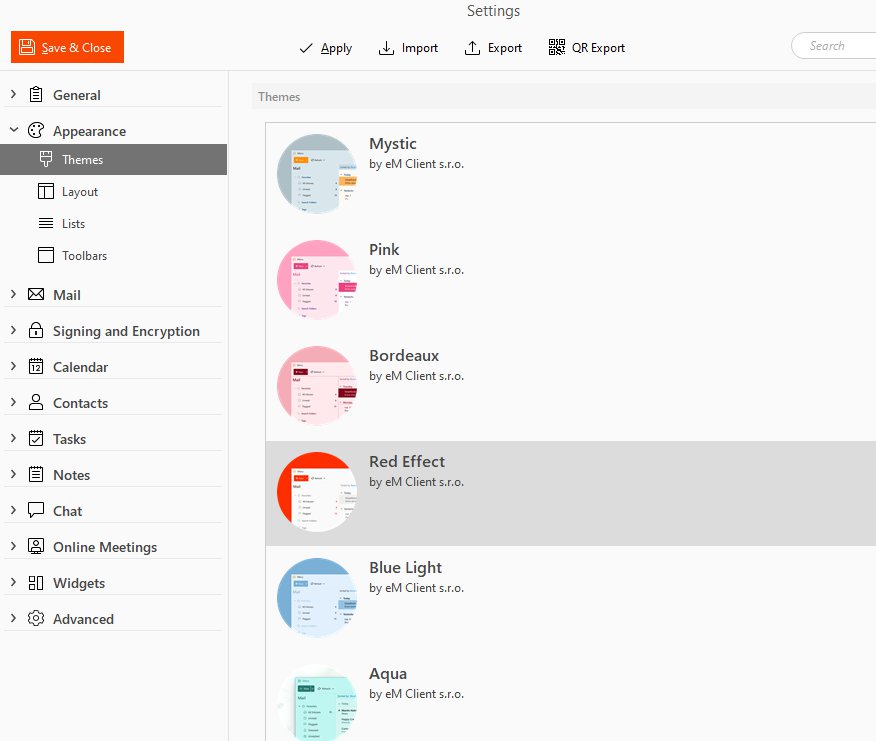The height and width of the screenshot is (741, 876).
Task: Collapse the Appearance section chevron
Action: click(13, 131)
